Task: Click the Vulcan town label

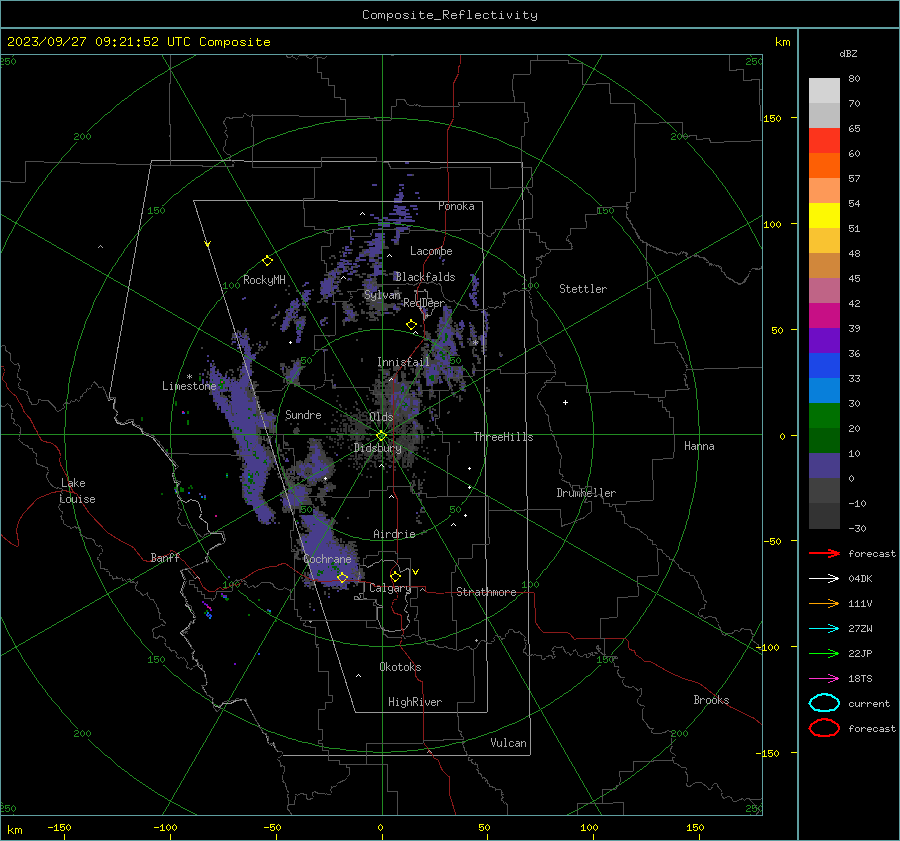Action: click(x=508, y=743)
